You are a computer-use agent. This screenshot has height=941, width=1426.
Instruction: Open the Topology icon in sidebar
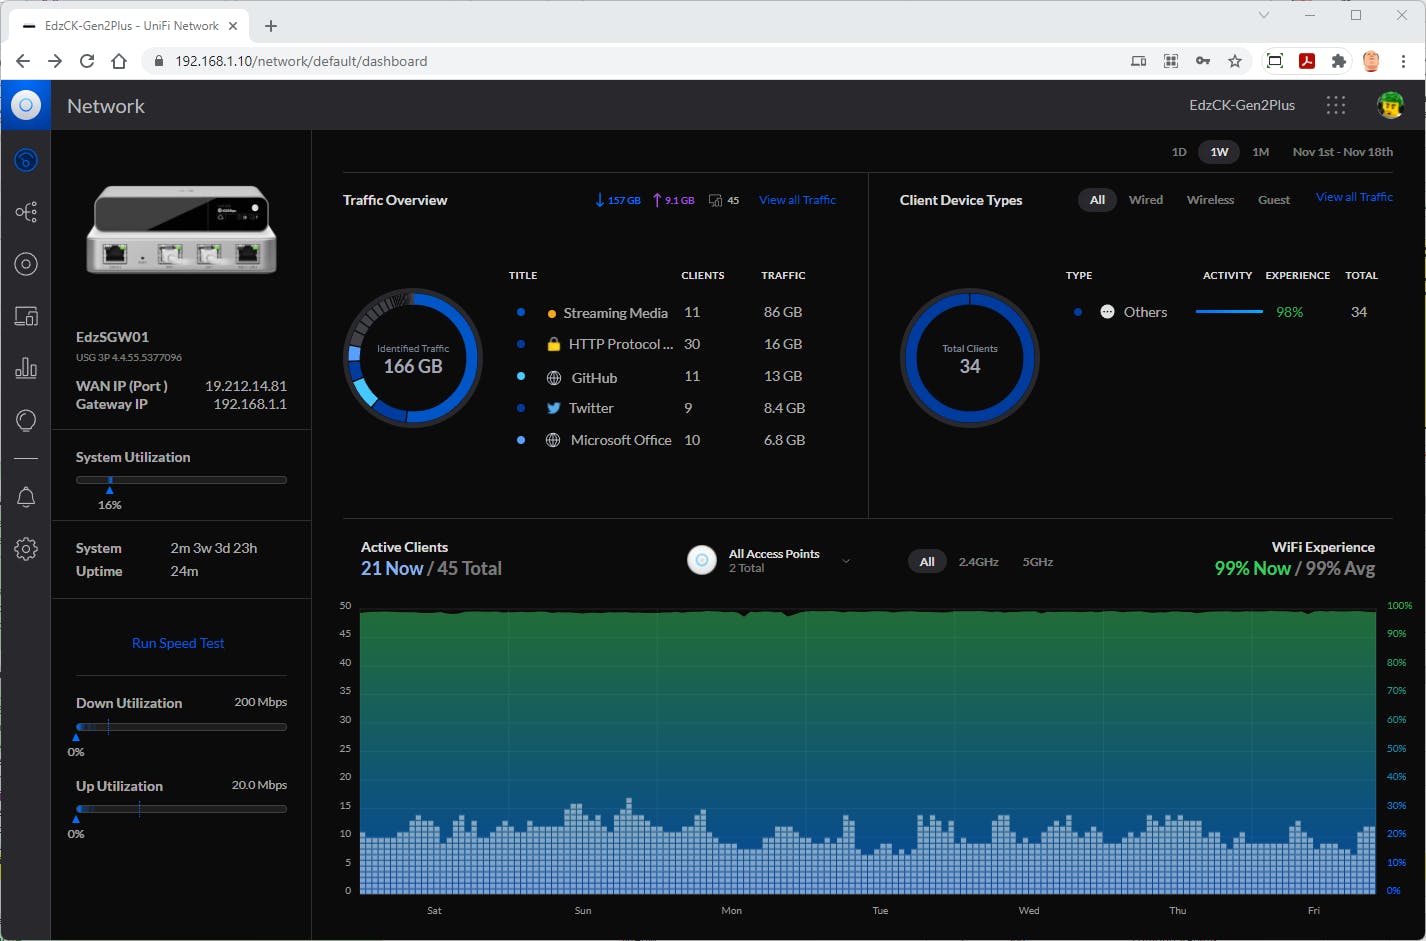[x=26, y=212]
